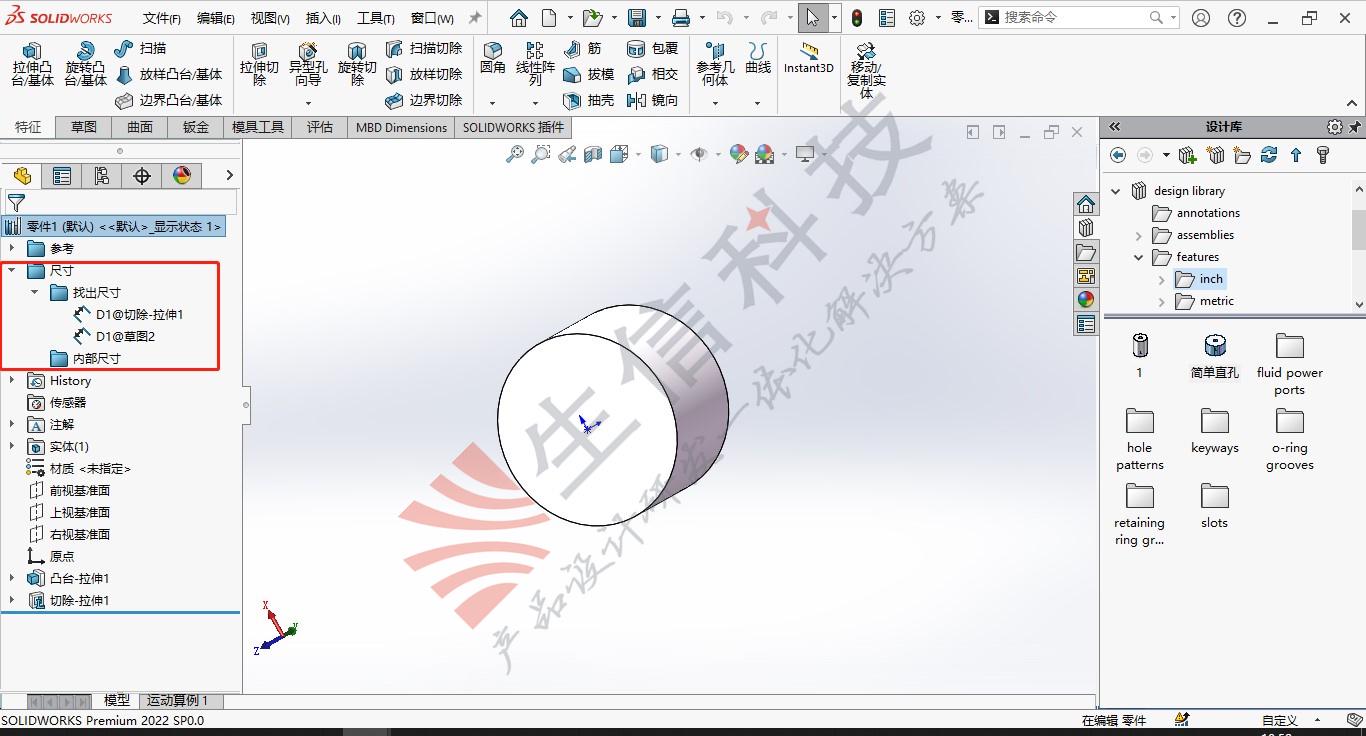Expand the metric folder in design library
Screen dimensions: 1366x736
pos(1161,301)
